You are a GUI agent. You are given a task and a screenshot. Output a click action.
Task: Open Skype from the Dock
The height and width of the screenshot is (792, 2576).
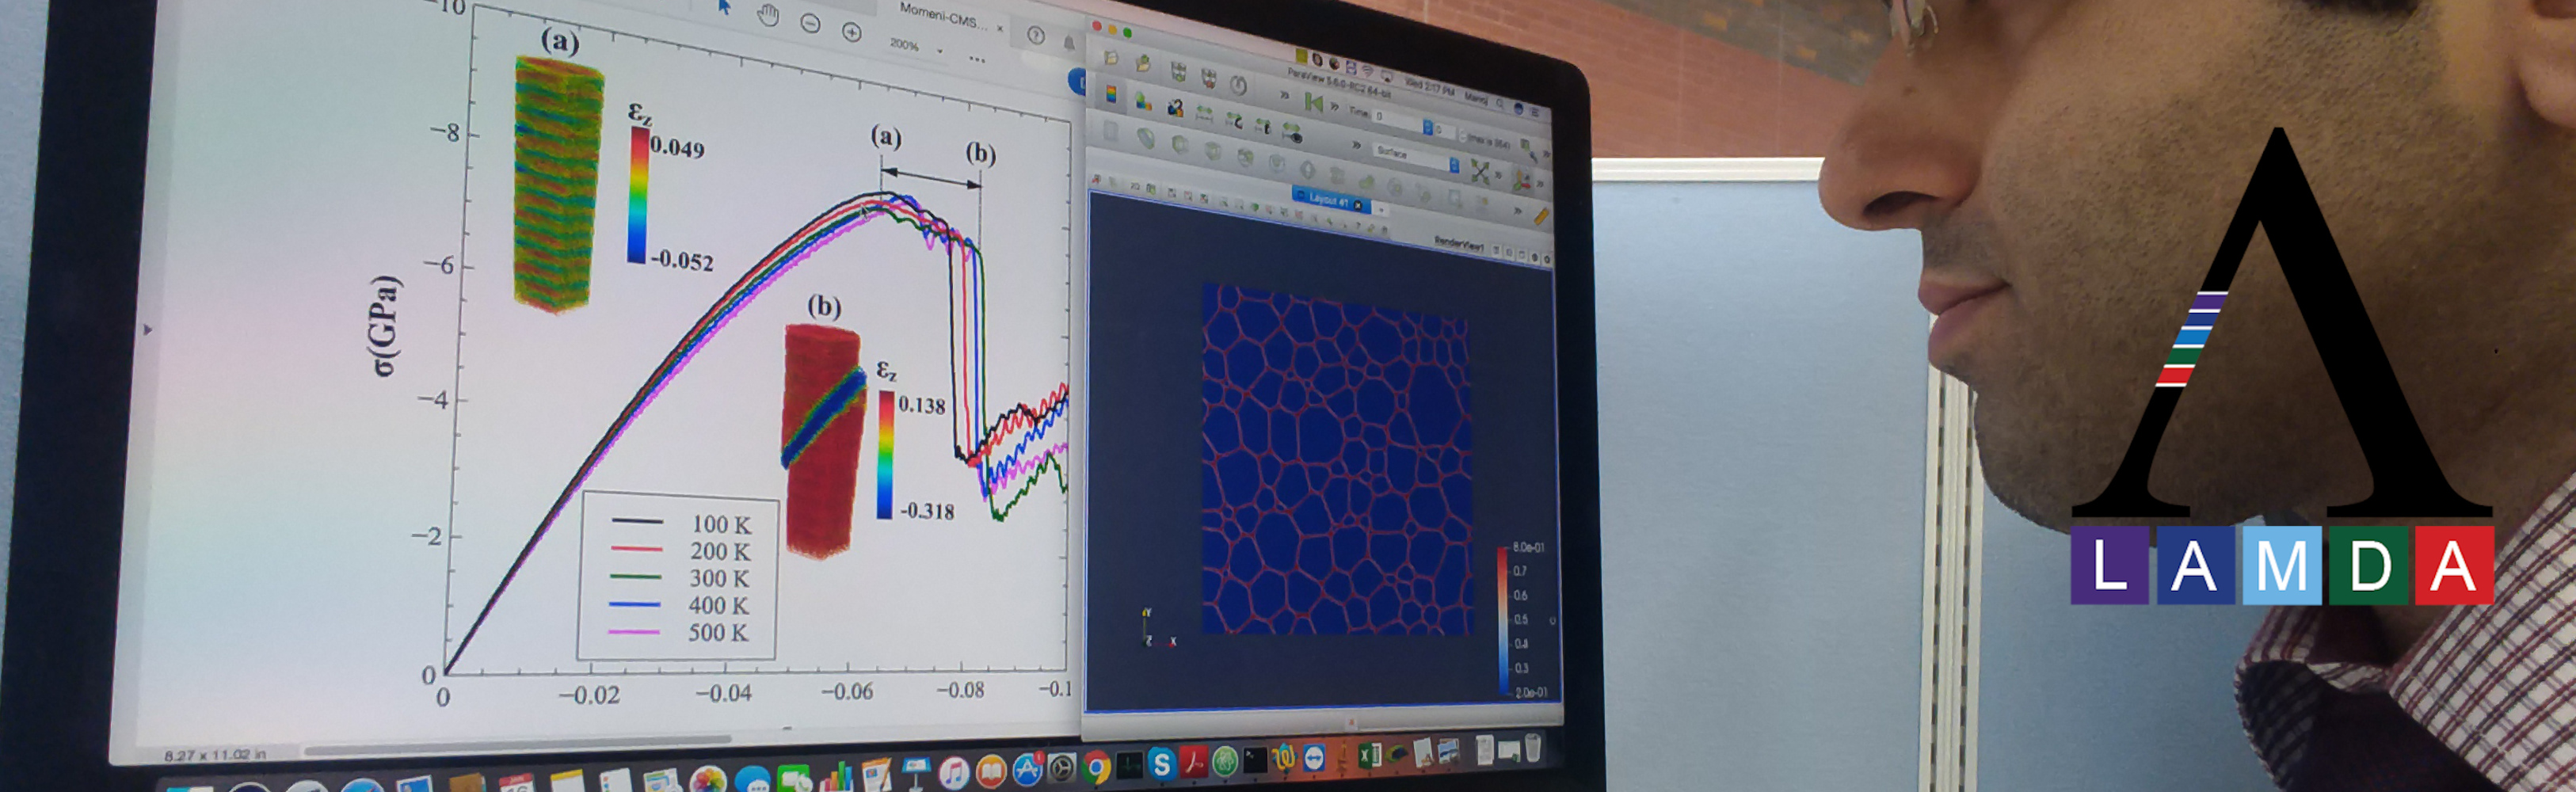[x=1160, y=765]
